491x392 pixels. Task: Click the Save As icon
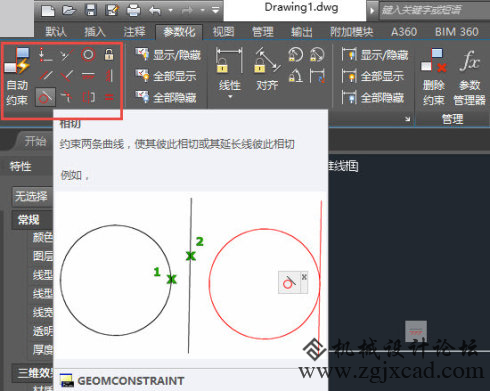click(112, 10)
